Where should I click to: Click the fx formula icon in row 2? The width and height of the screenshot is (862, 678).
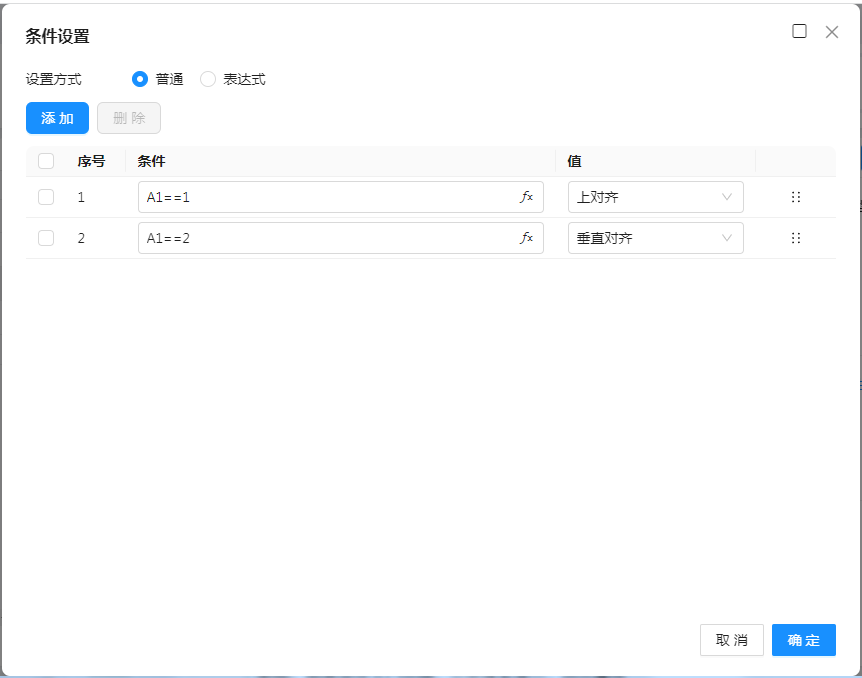tap(526, 238)
